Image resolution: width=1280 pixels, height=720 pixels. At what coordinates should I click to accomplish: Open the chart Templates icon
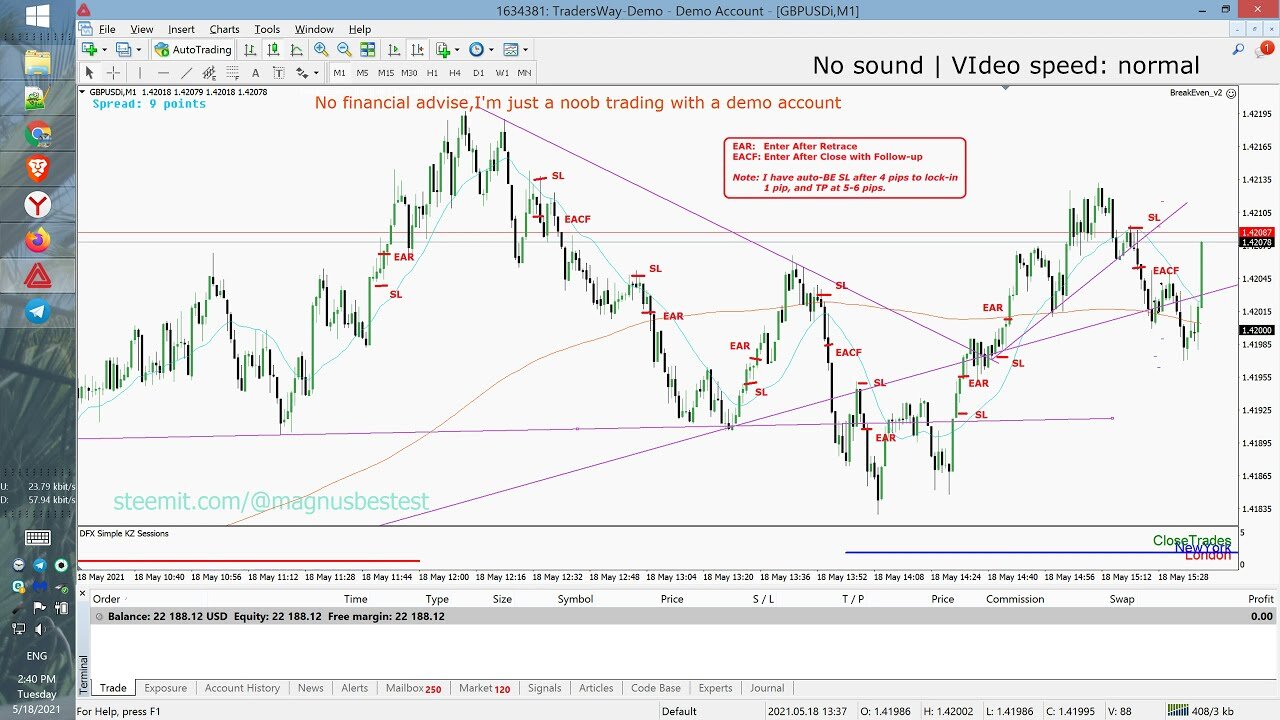(x=511, y=49)
